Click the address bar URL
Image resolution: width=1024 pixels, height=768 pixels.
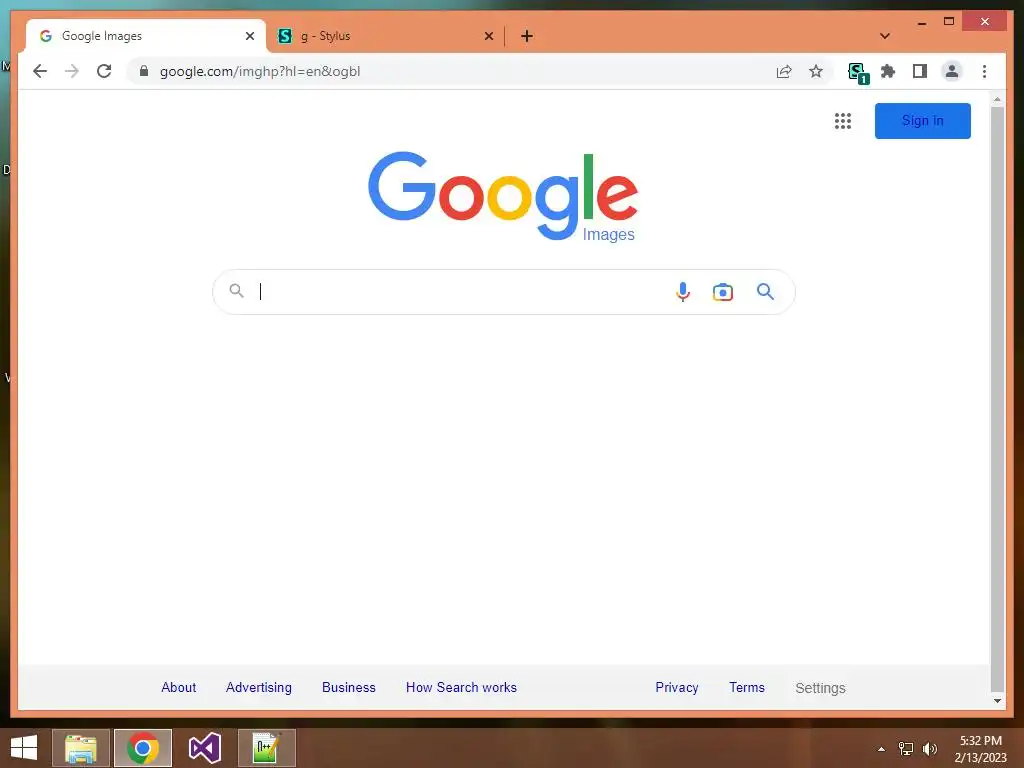pos(260,71)
